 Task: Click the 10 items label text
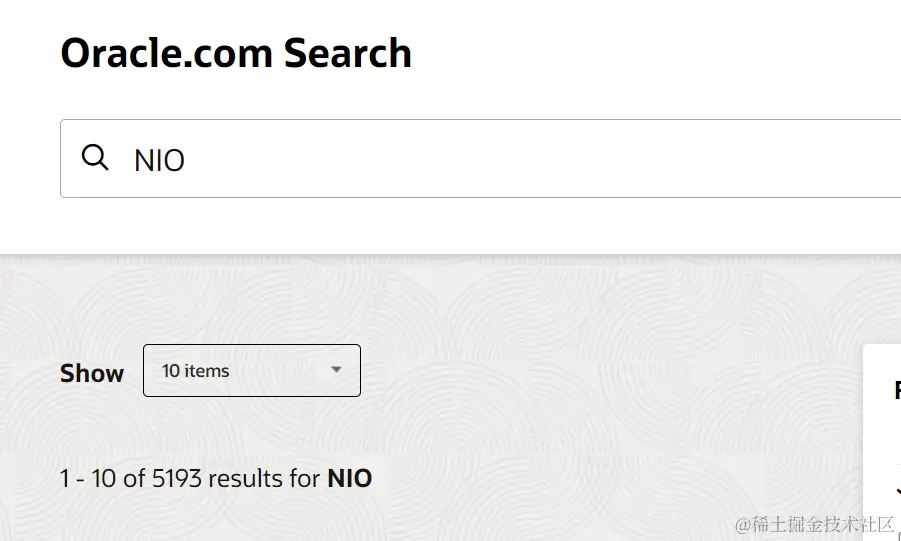pos(195,371)
